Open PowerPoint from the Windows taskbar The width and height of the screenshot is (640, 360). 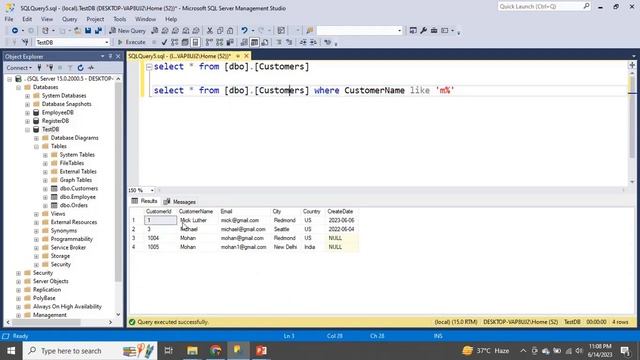tap(261, 351)
